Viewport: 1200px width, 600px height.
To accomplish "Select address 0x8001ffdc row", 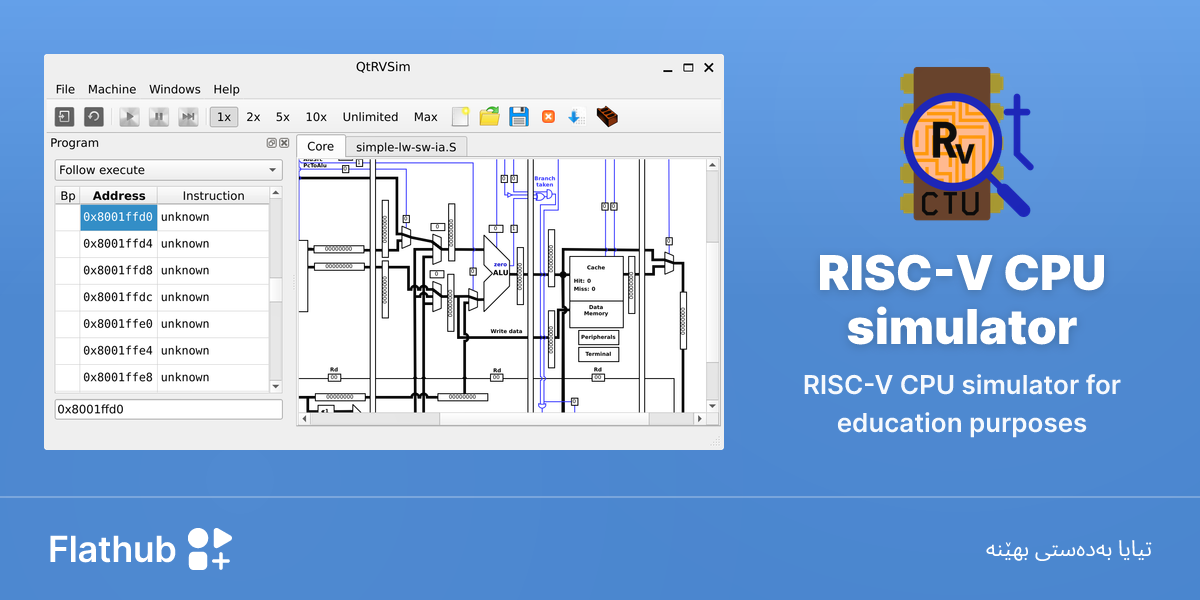I will [x=162, y=297].
